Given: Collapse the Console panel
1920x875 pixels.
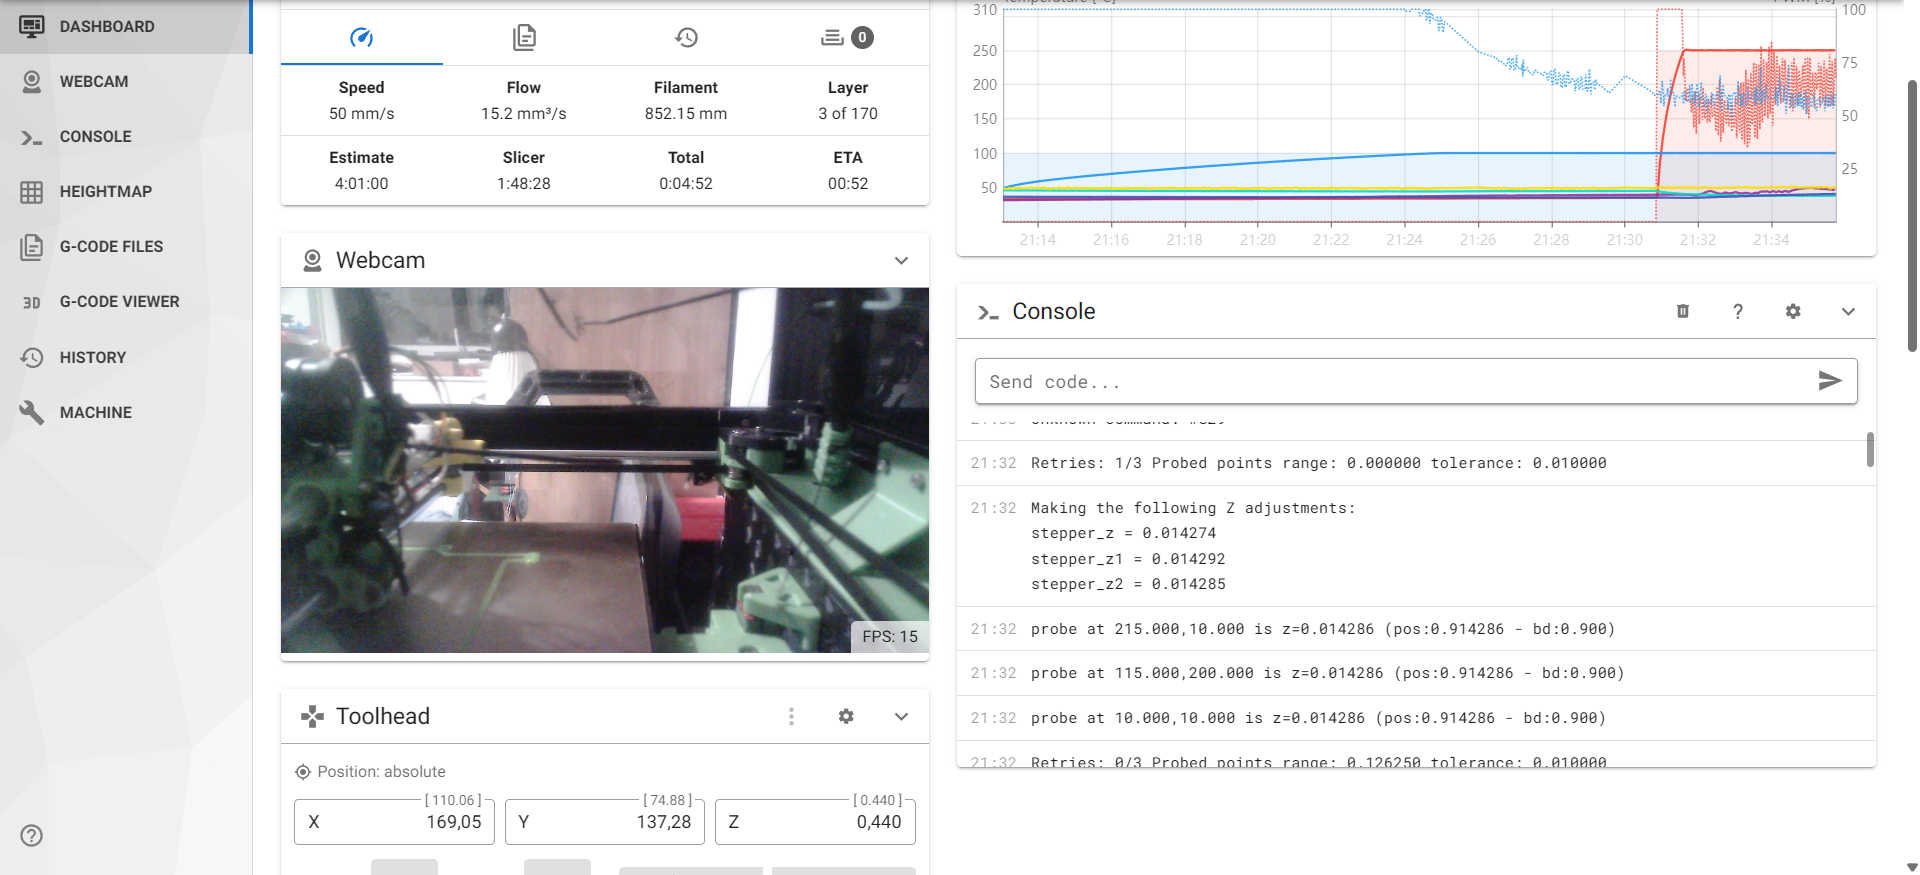Looking at the screenshot, I should coord(1848,311).
